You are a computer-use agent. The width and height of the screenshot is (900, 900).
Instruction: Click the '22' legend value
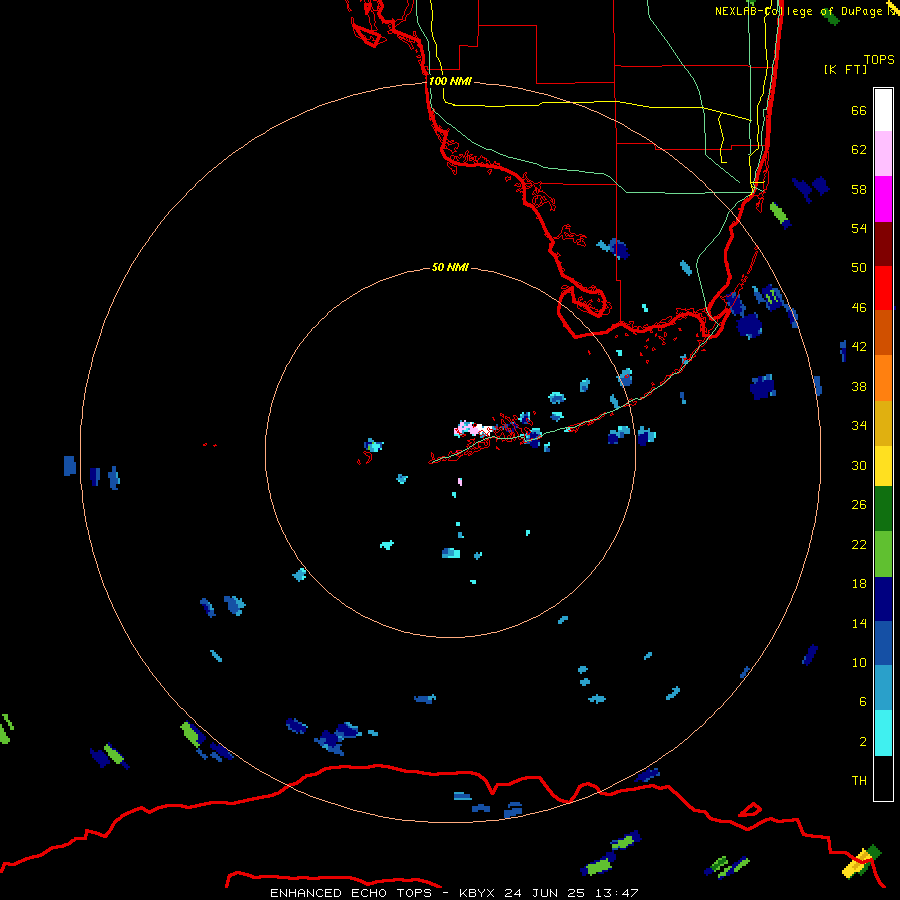(x=859, y=544)
